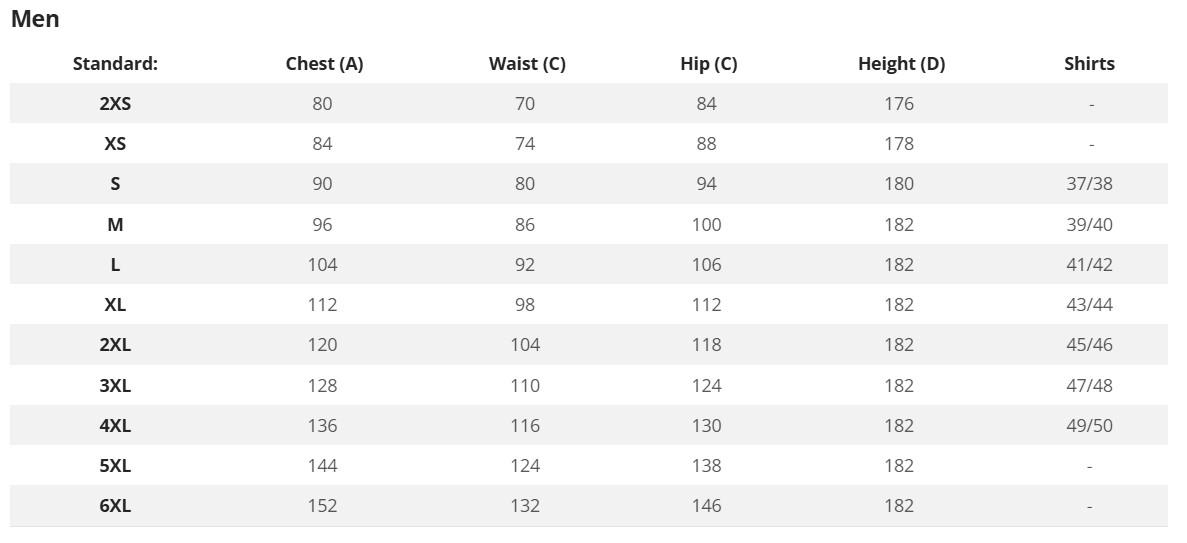Select the Standard: header cell
Image resolution: width=1187 pixels, height=543 pixels.
tap(115, 64)
